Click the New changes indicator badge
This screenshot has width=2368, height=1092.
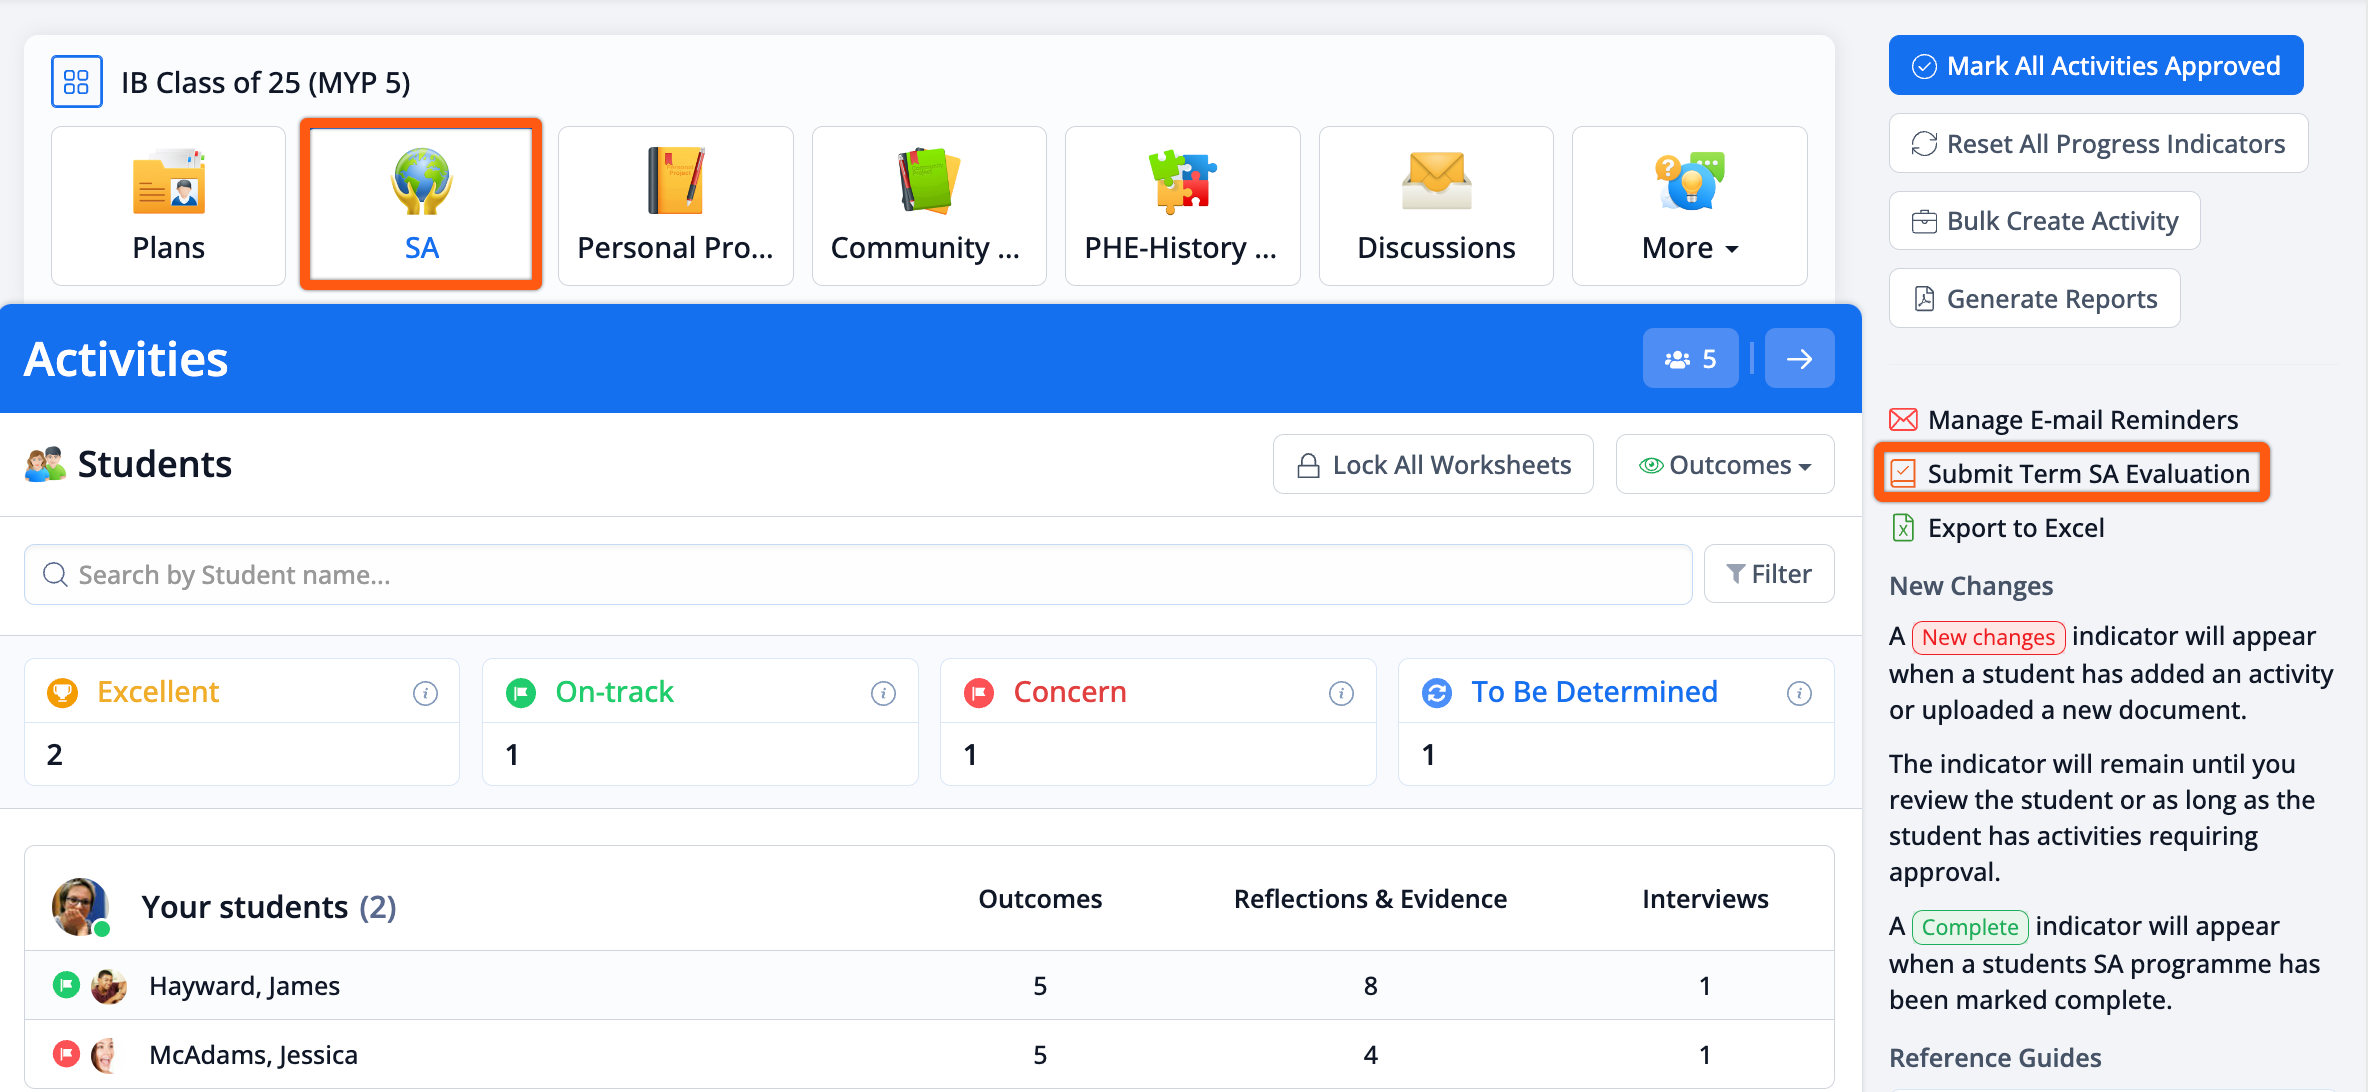click(1988, 637)
